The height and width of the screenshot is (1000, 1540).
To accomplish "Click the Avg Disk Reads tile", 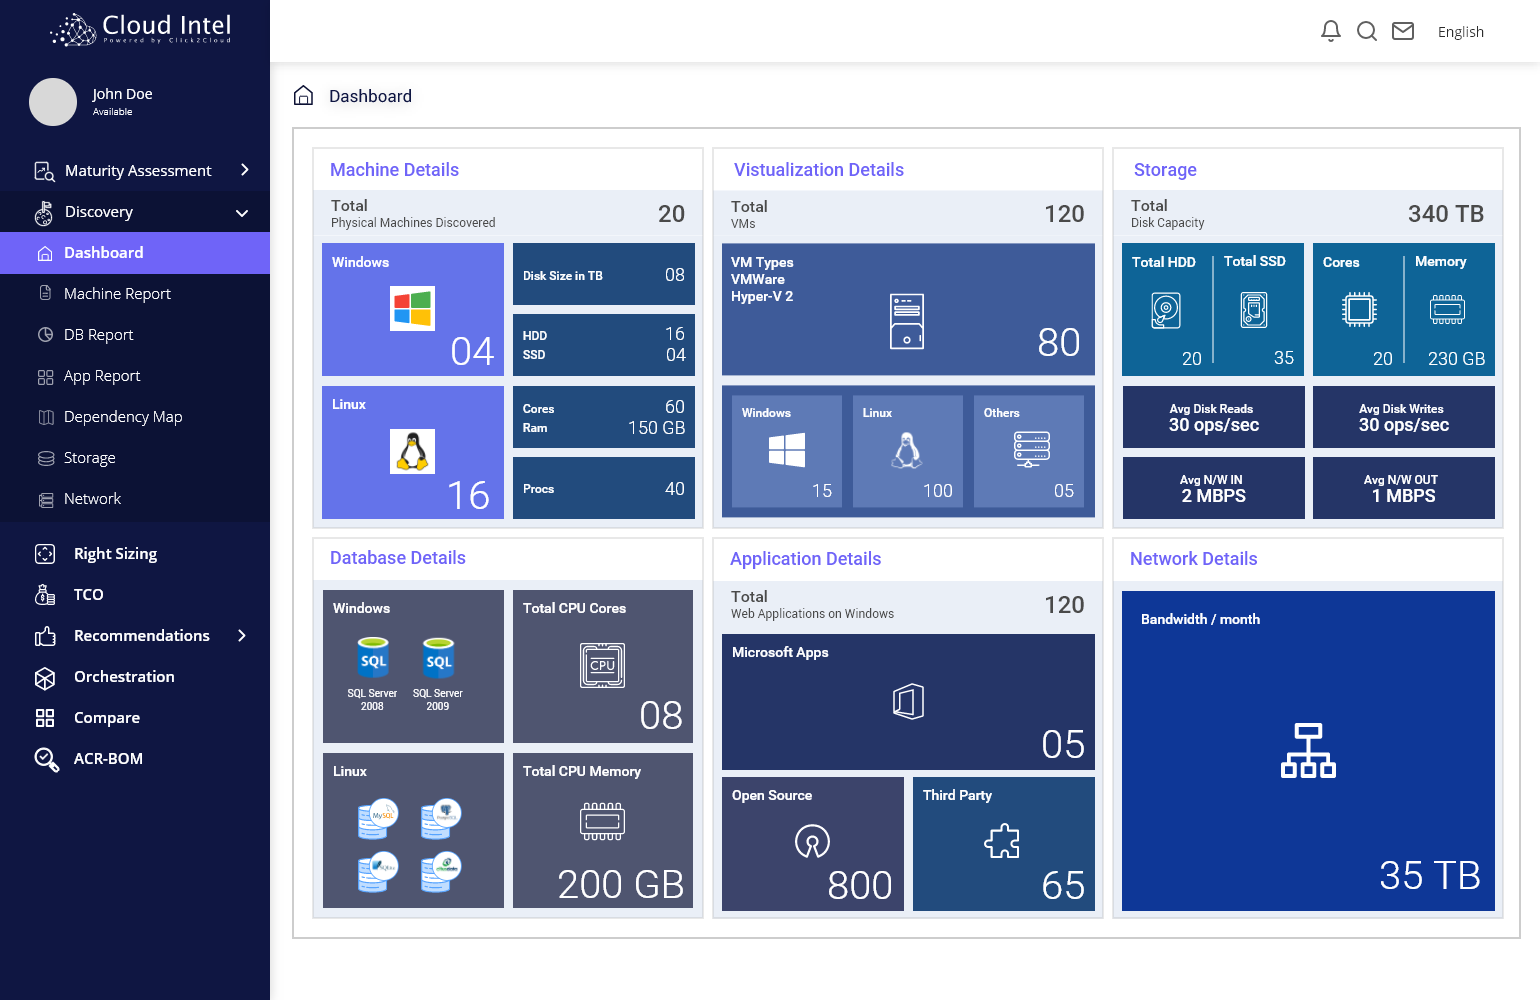I will click(x=1214, y=417).
